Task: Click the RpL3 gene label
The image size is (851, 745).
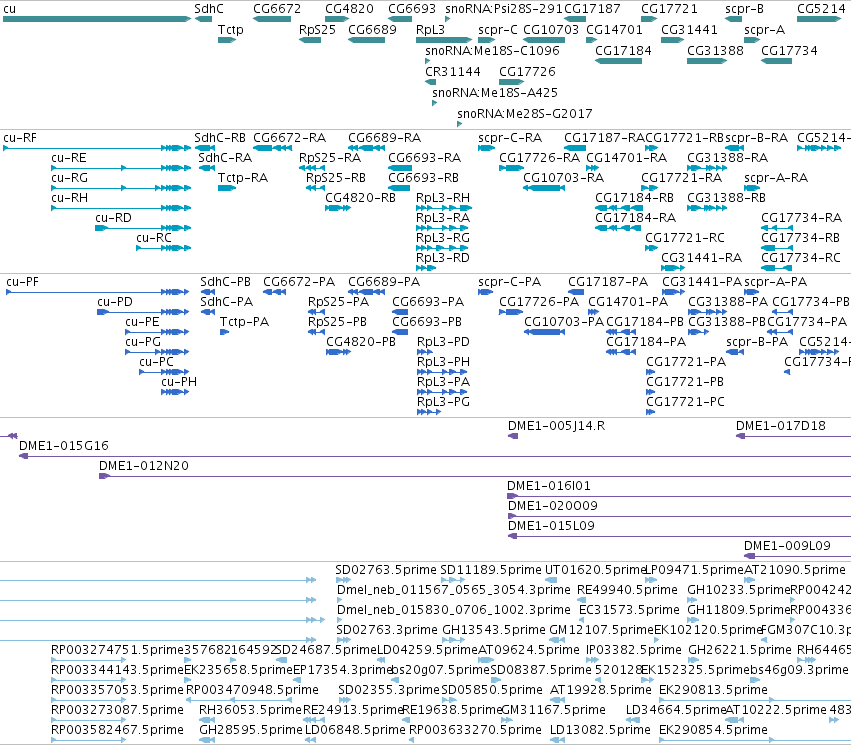Action: point(430,30)
